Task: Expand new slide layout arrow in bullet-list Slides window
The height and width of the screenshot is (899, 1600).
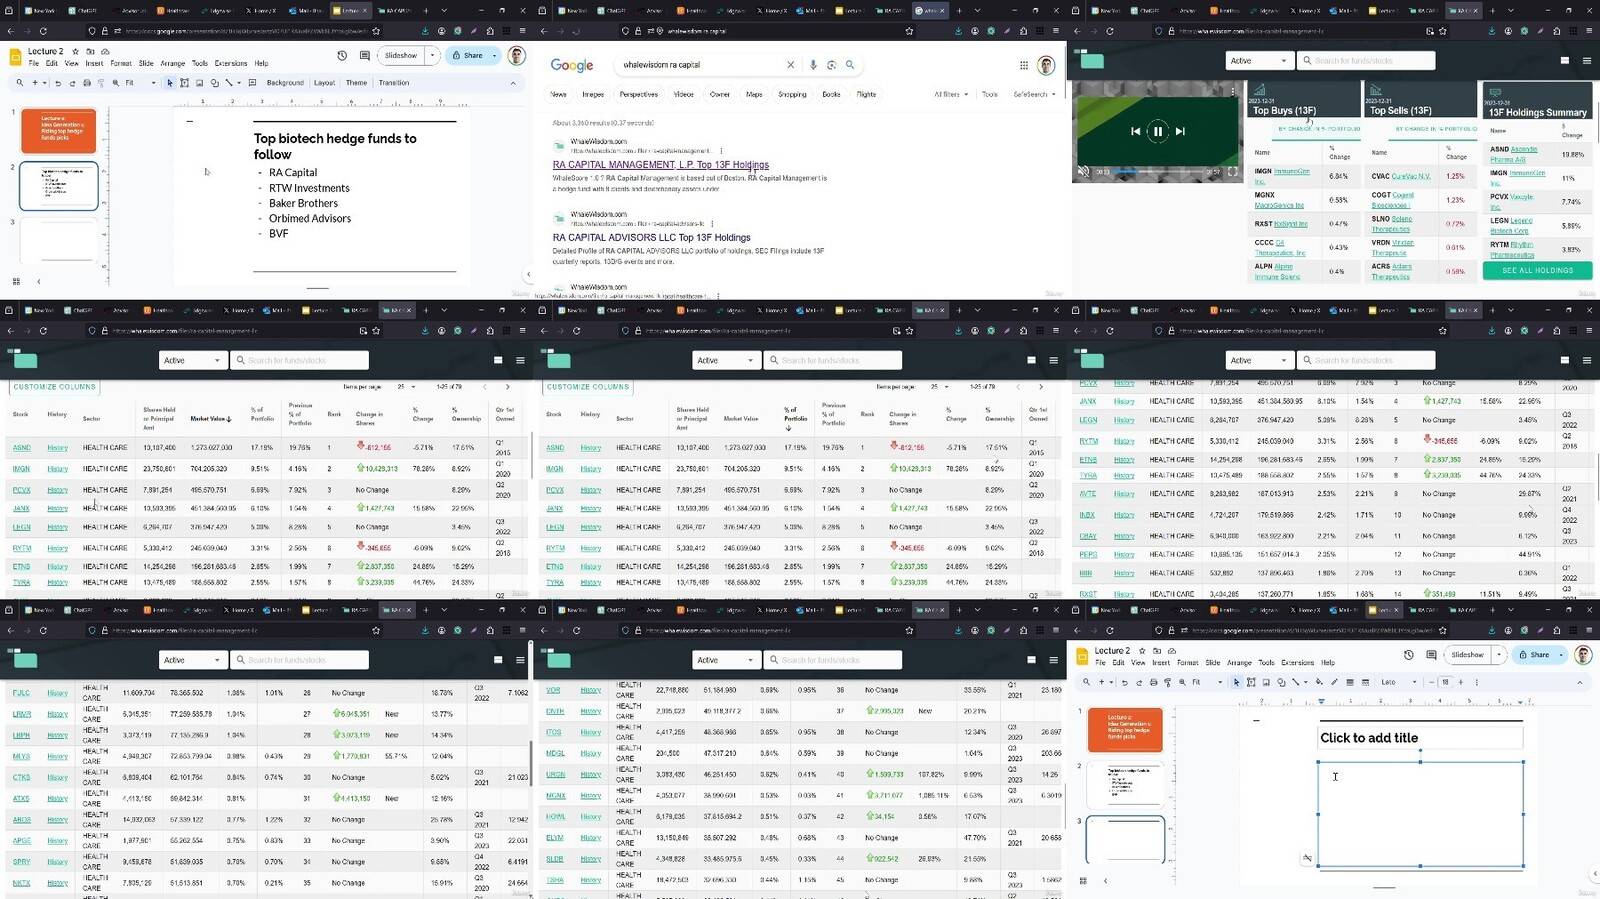Action: click(44, 83)
